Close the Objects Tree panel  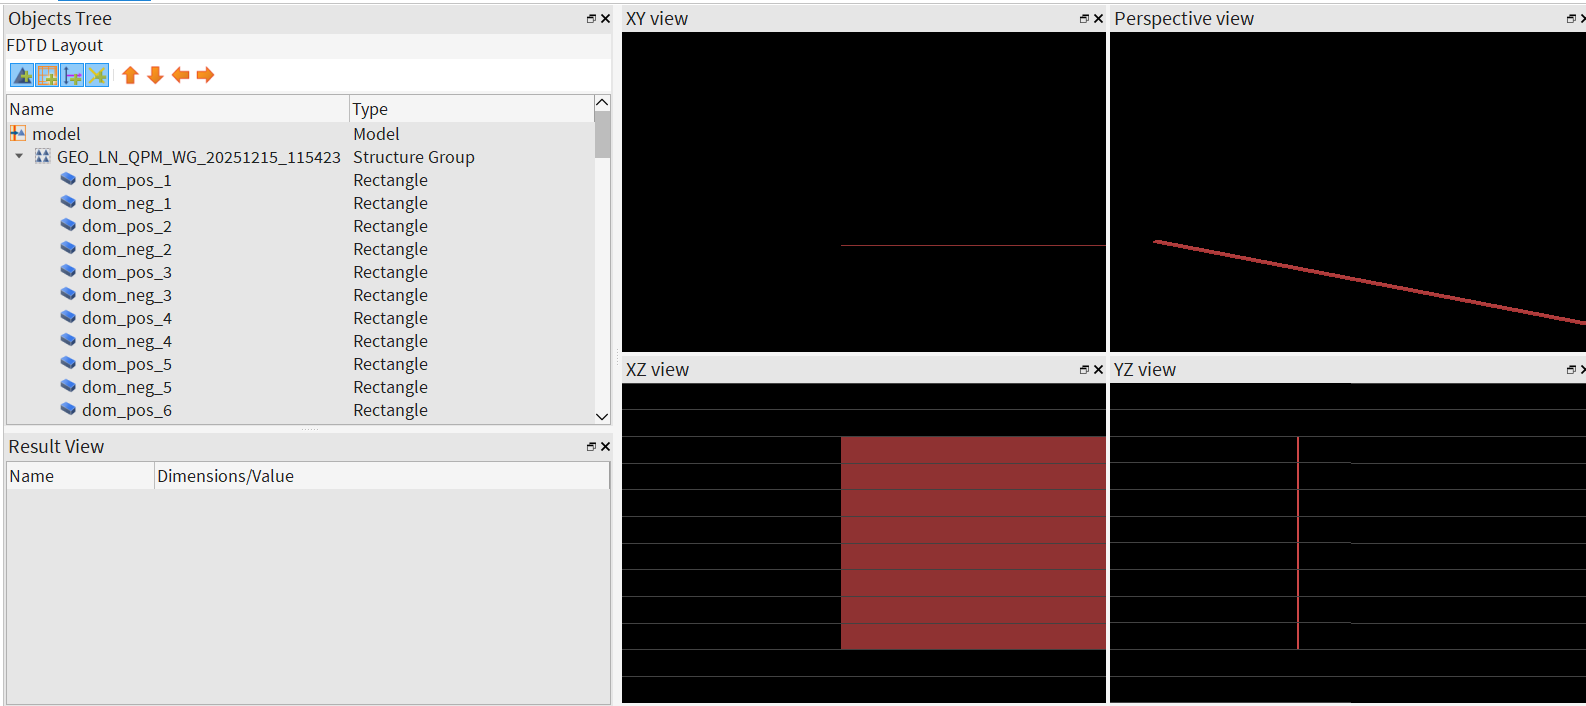pos(605,19)
